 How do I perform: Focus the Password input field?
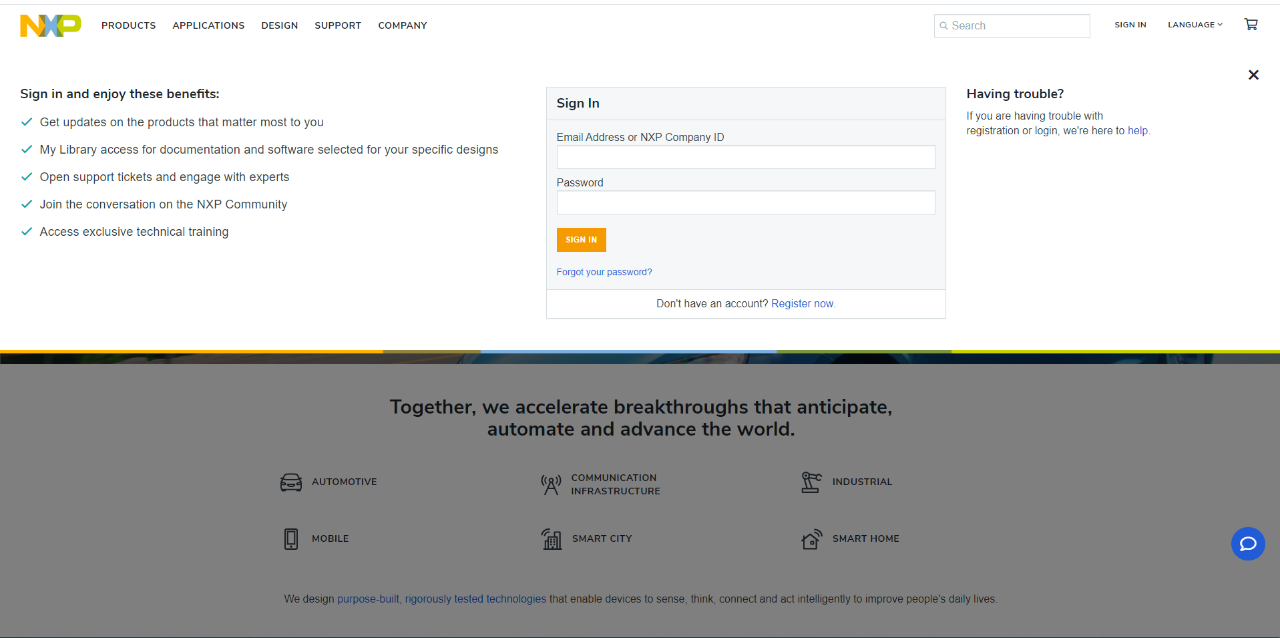pos(746,203)
